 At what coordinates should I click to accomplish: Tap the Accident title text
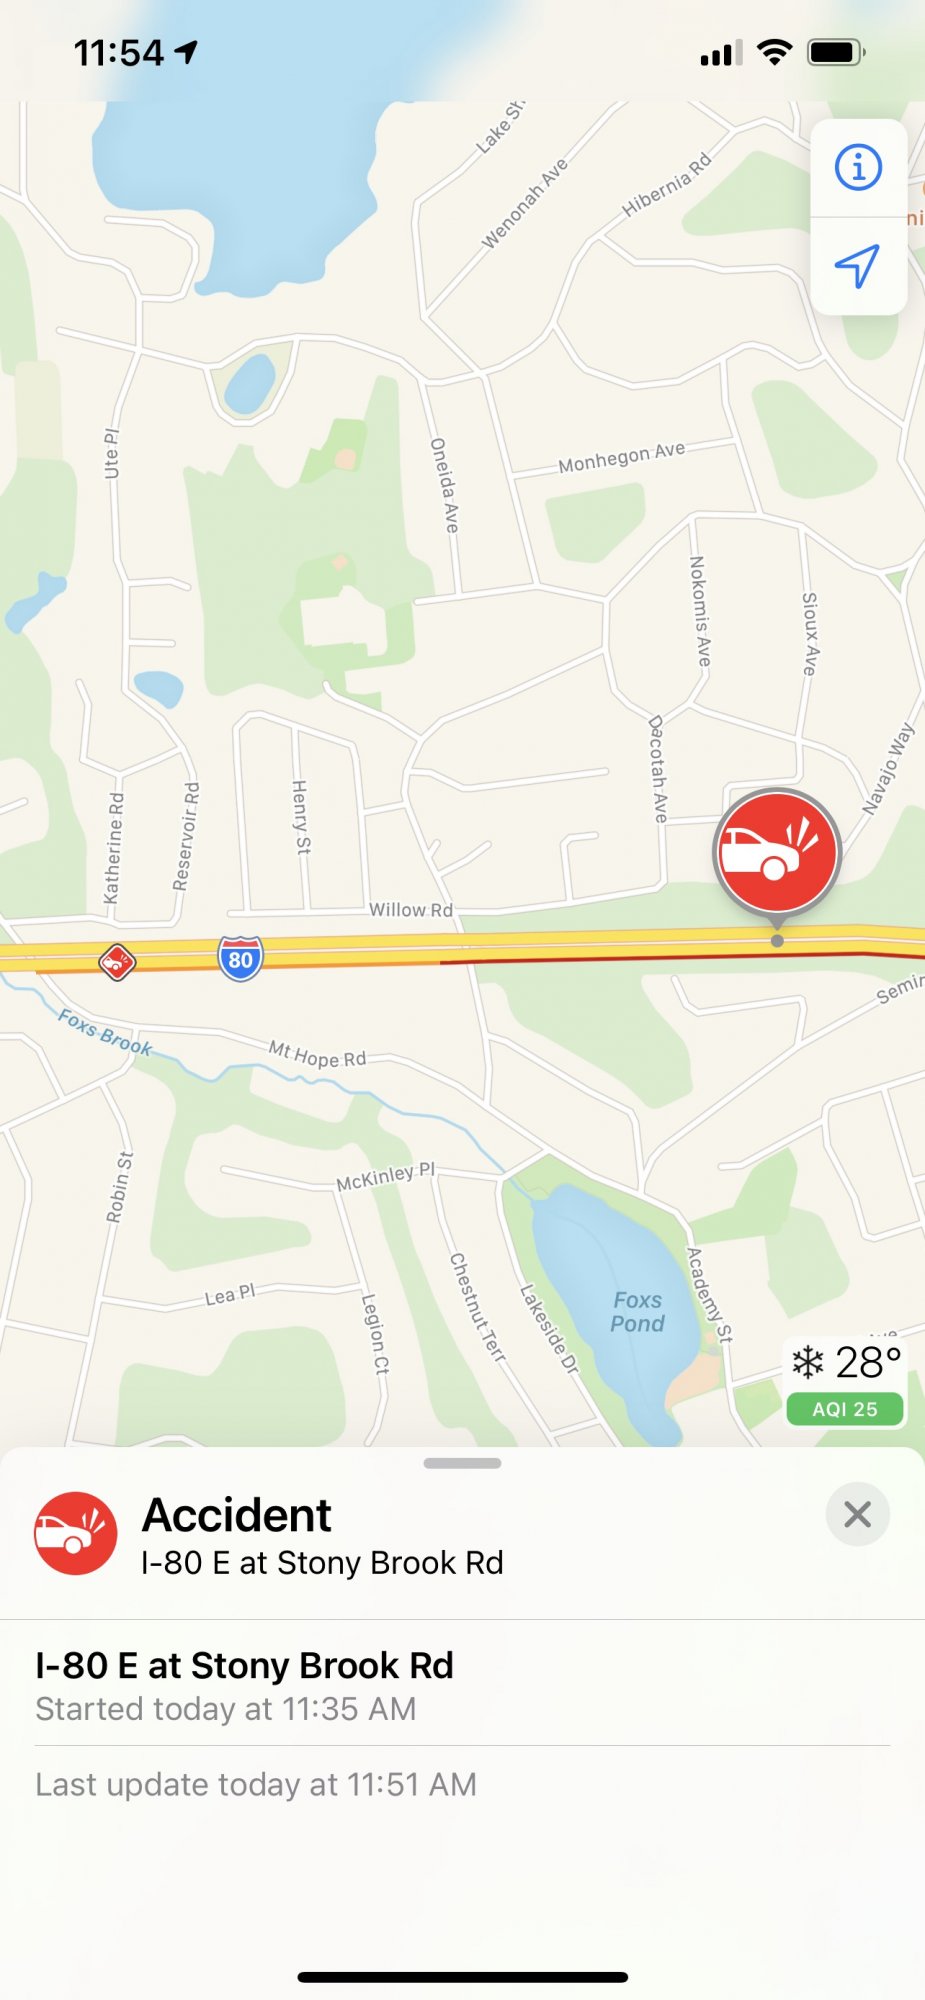click(237, 1515)
